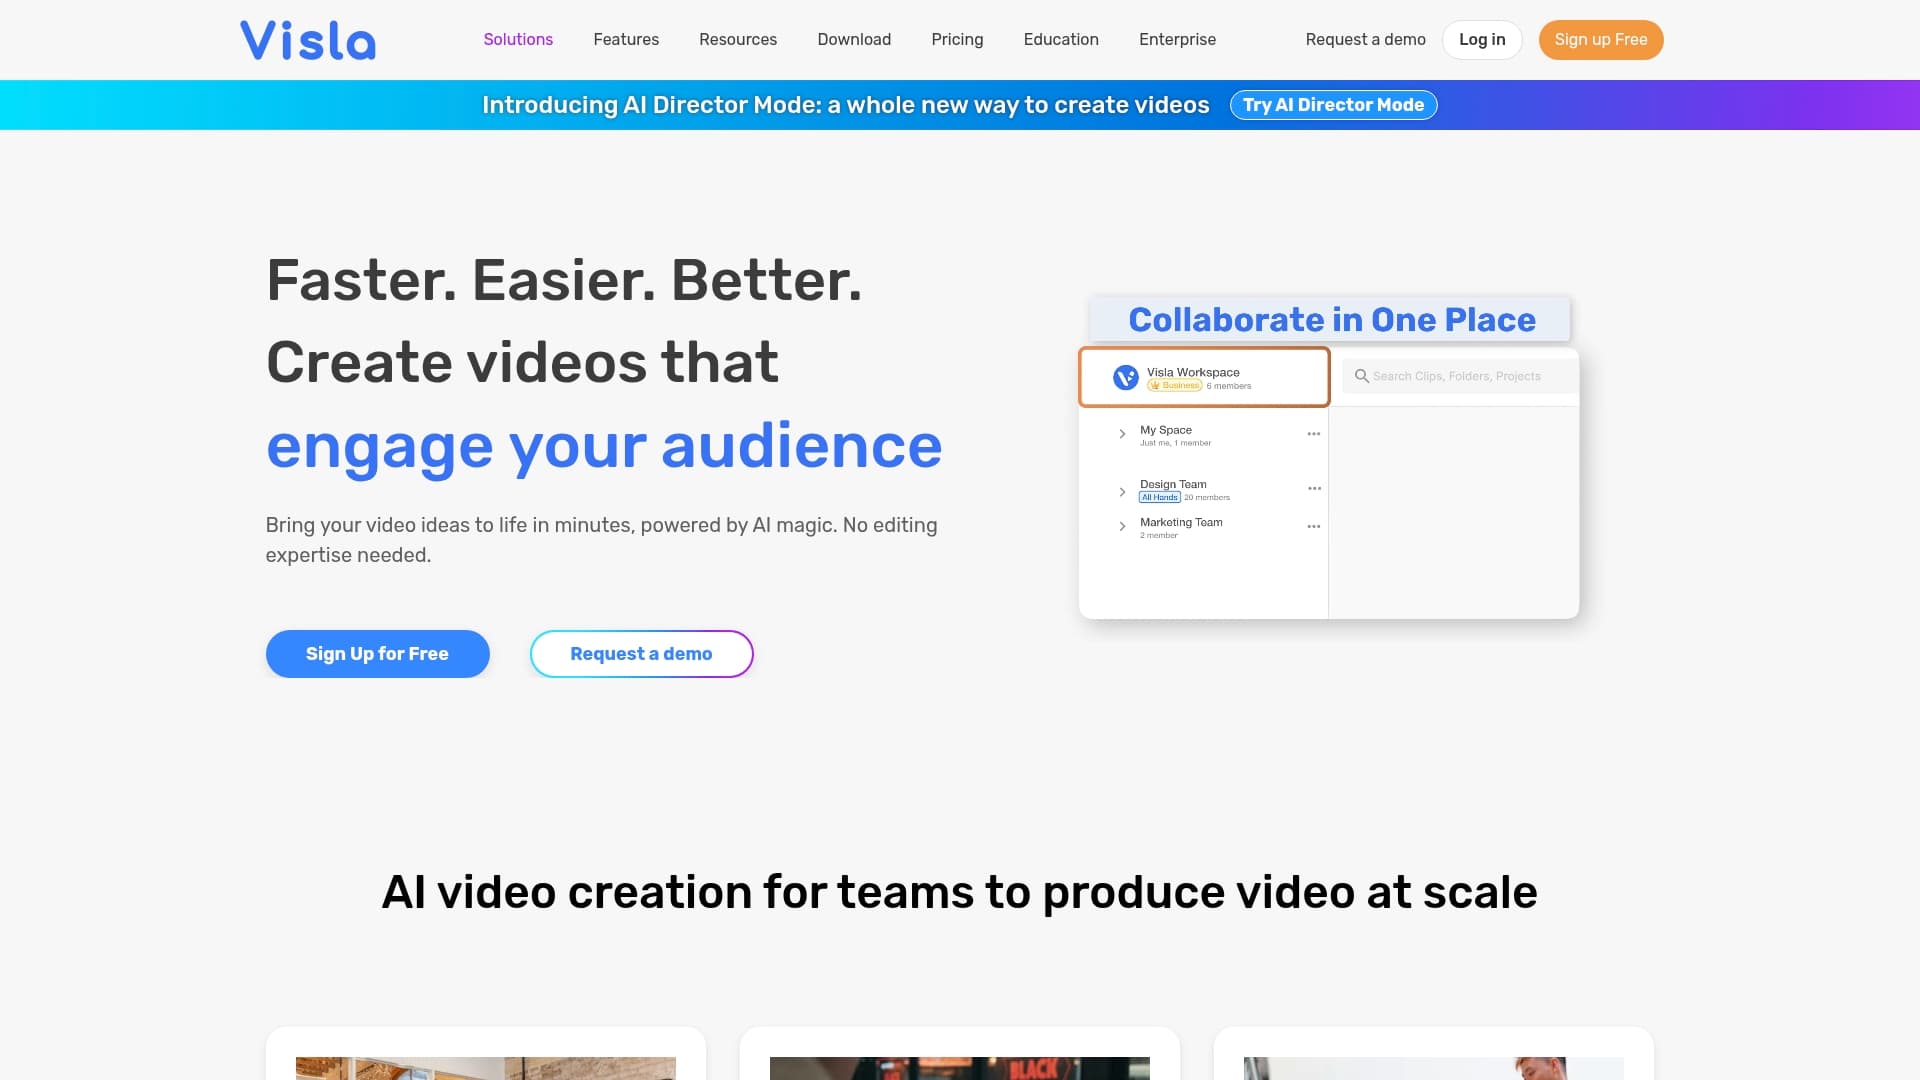Click the All Hands badge on Design Team
This screenshot has width=1920, height=1080.
pos(1158,496)
